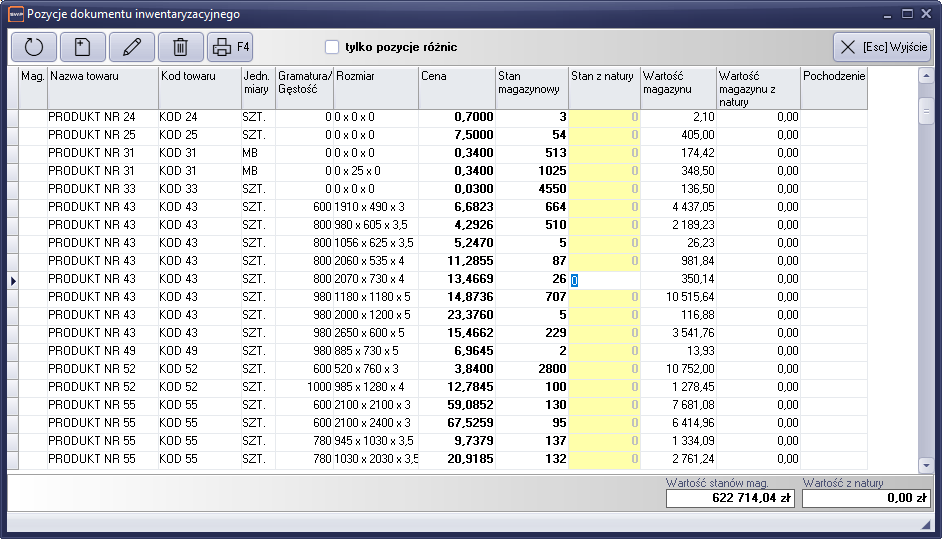Click the trash delete icon
This screenshot has width=942, height=539.
(180, 47)
